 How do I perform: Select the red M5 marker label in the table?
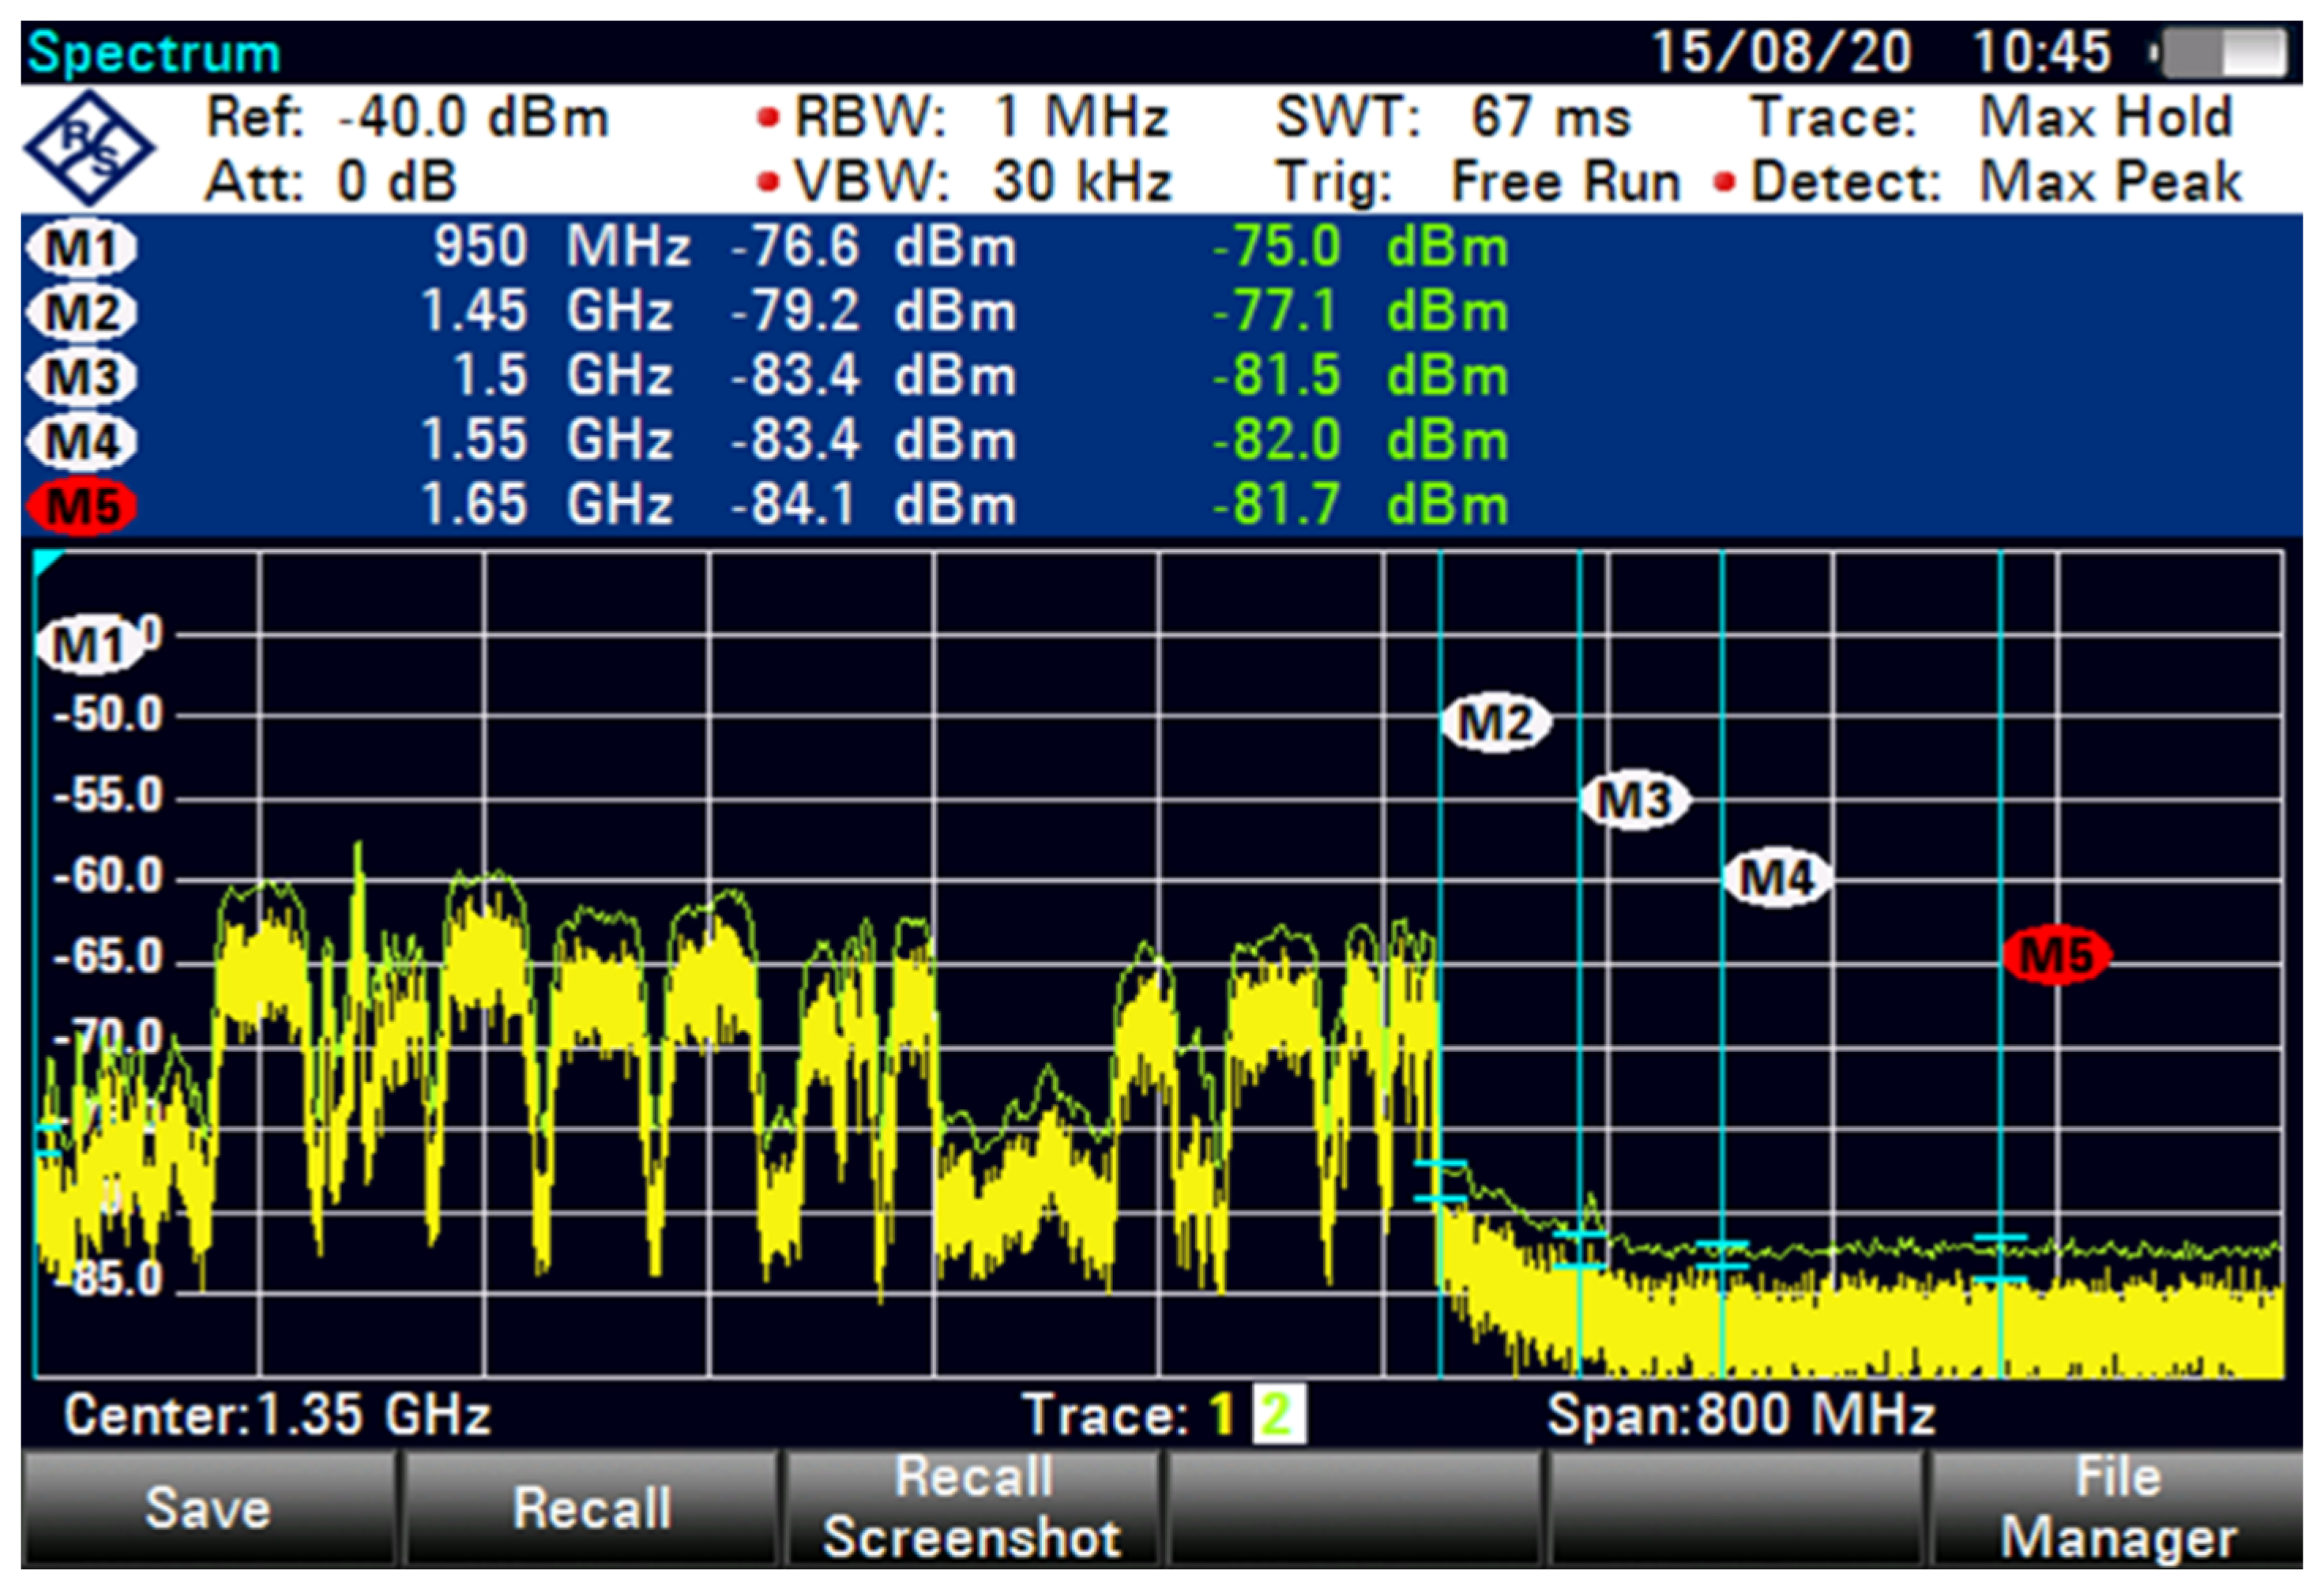click(82, 506)
